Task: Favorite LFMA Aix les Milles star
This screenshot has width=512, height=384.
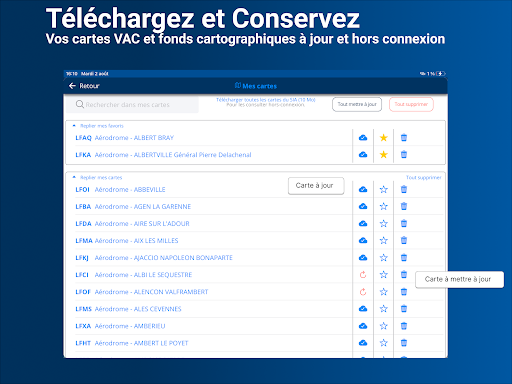Action: point(384,241)
